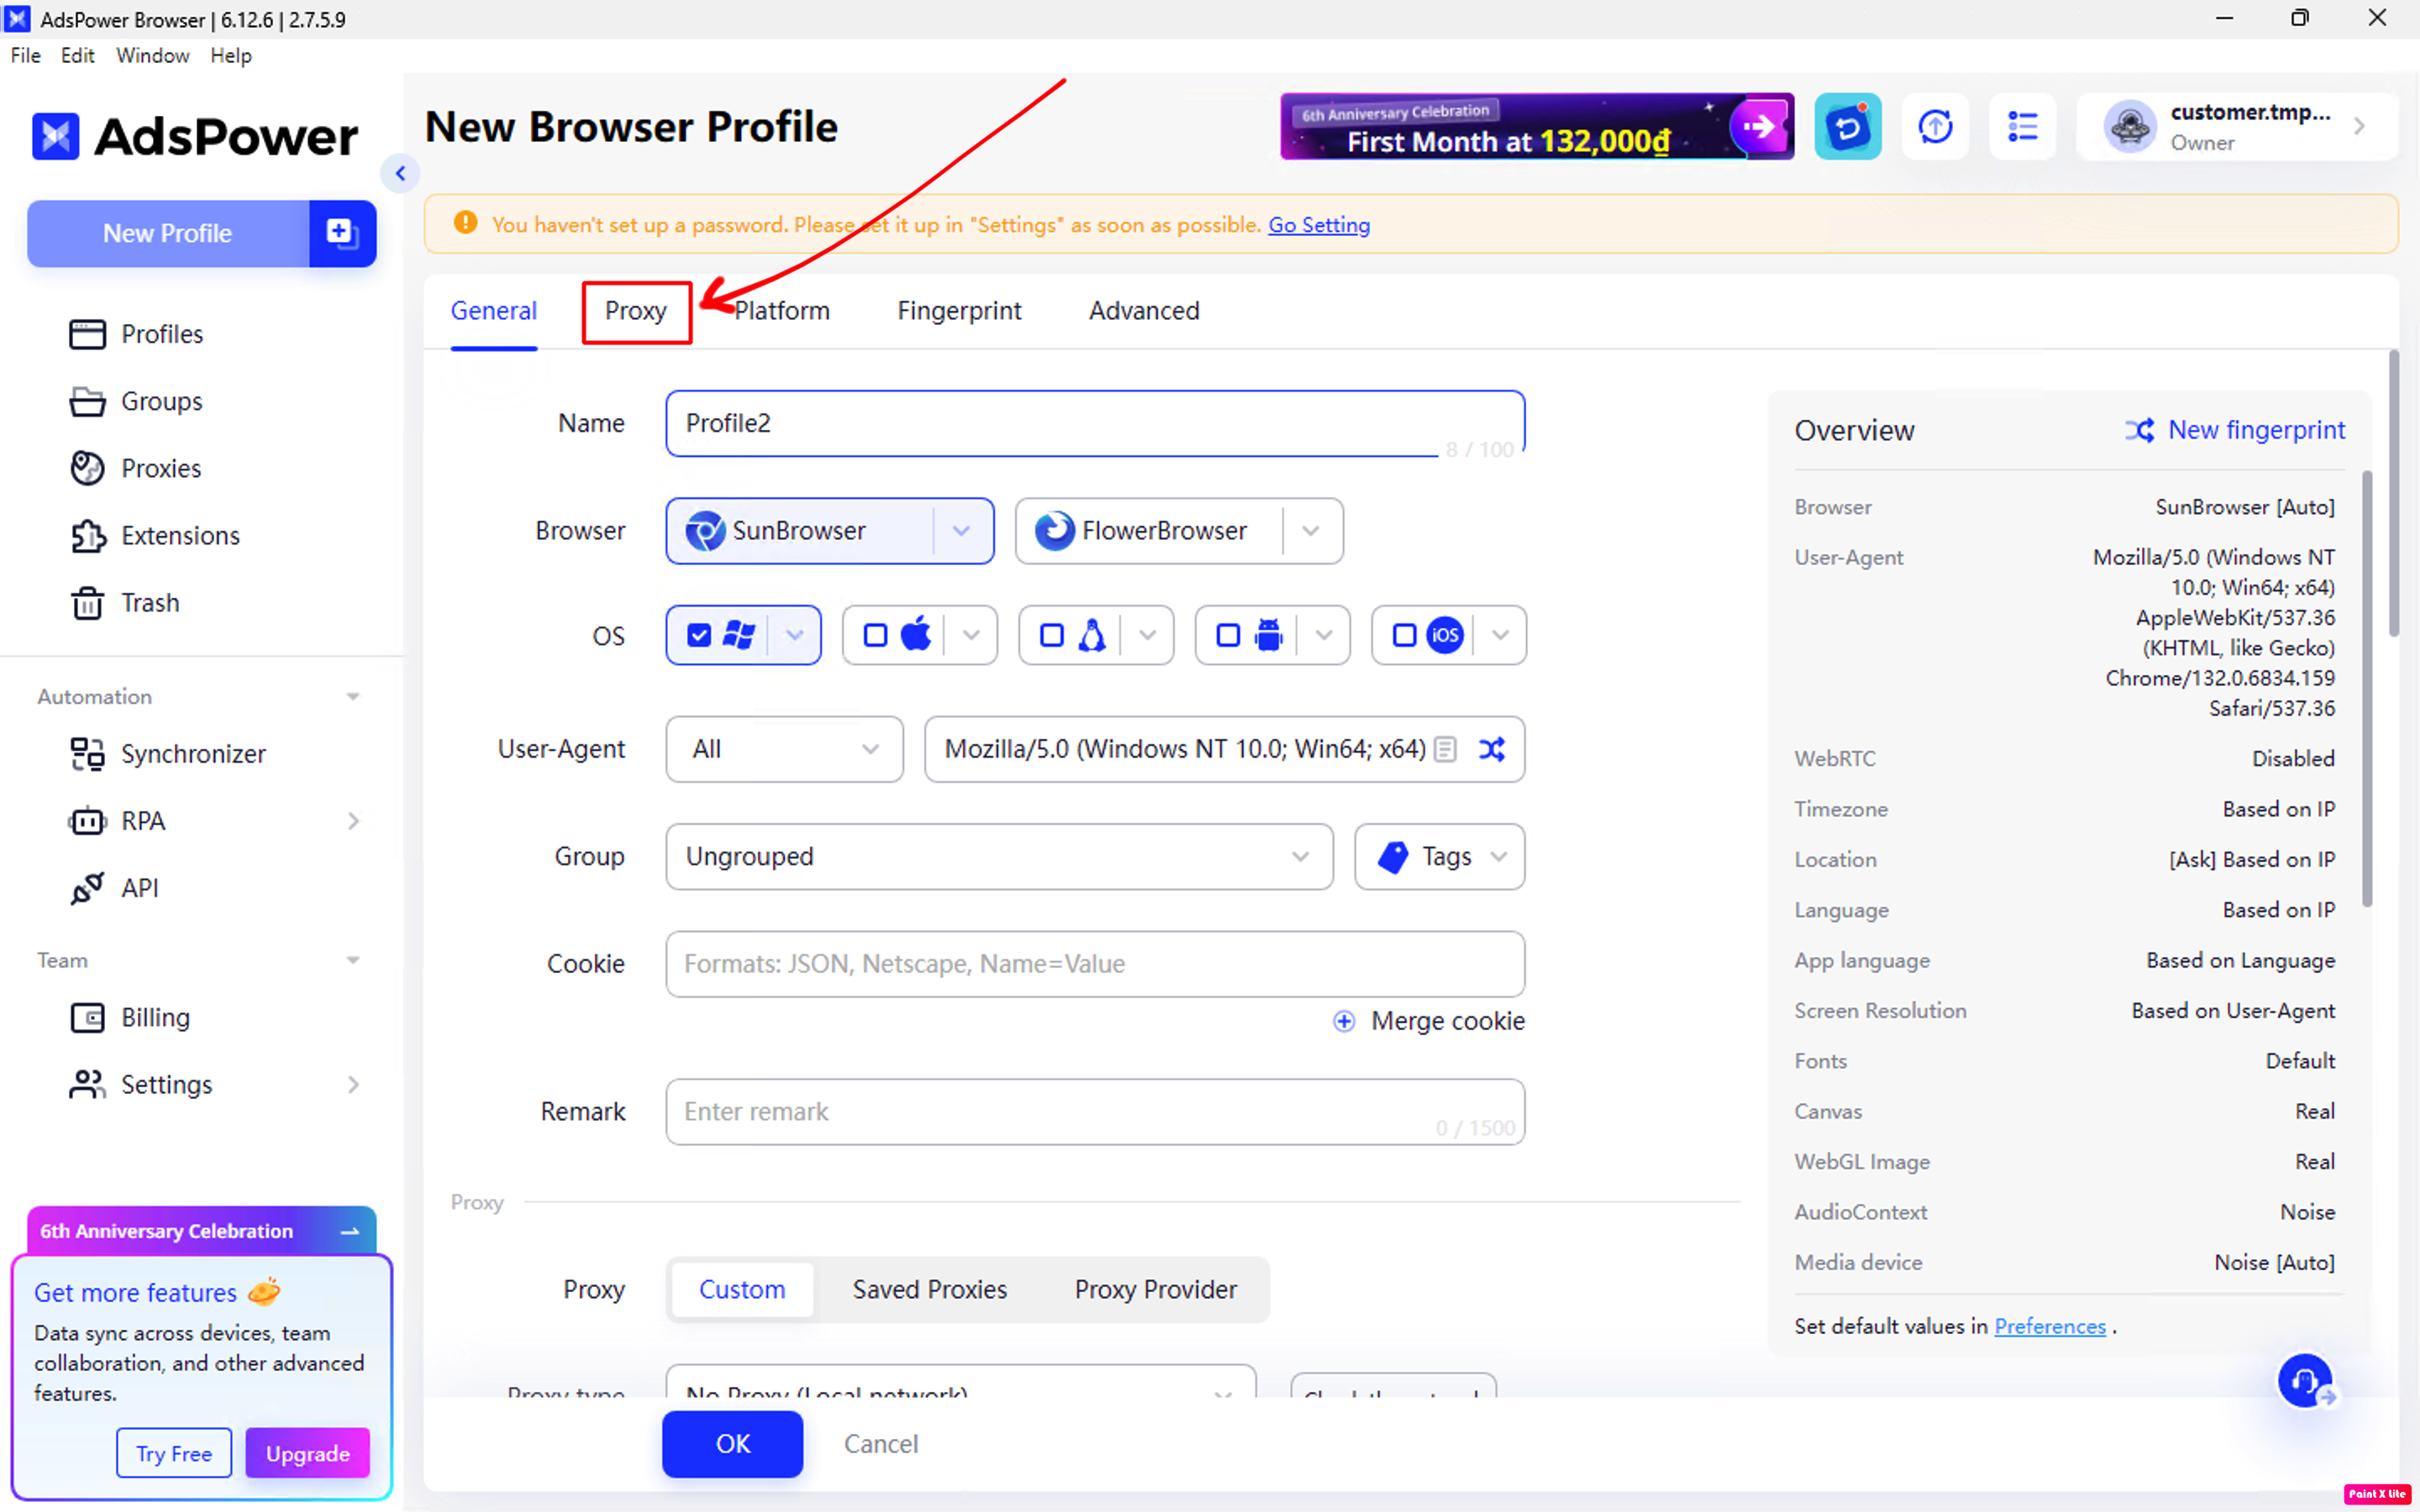Image resolution: width=2420 pixels, height=1512 pixels.
Task: Randomize the User-Agent with shuffle icon
Action: [1492, 749]
